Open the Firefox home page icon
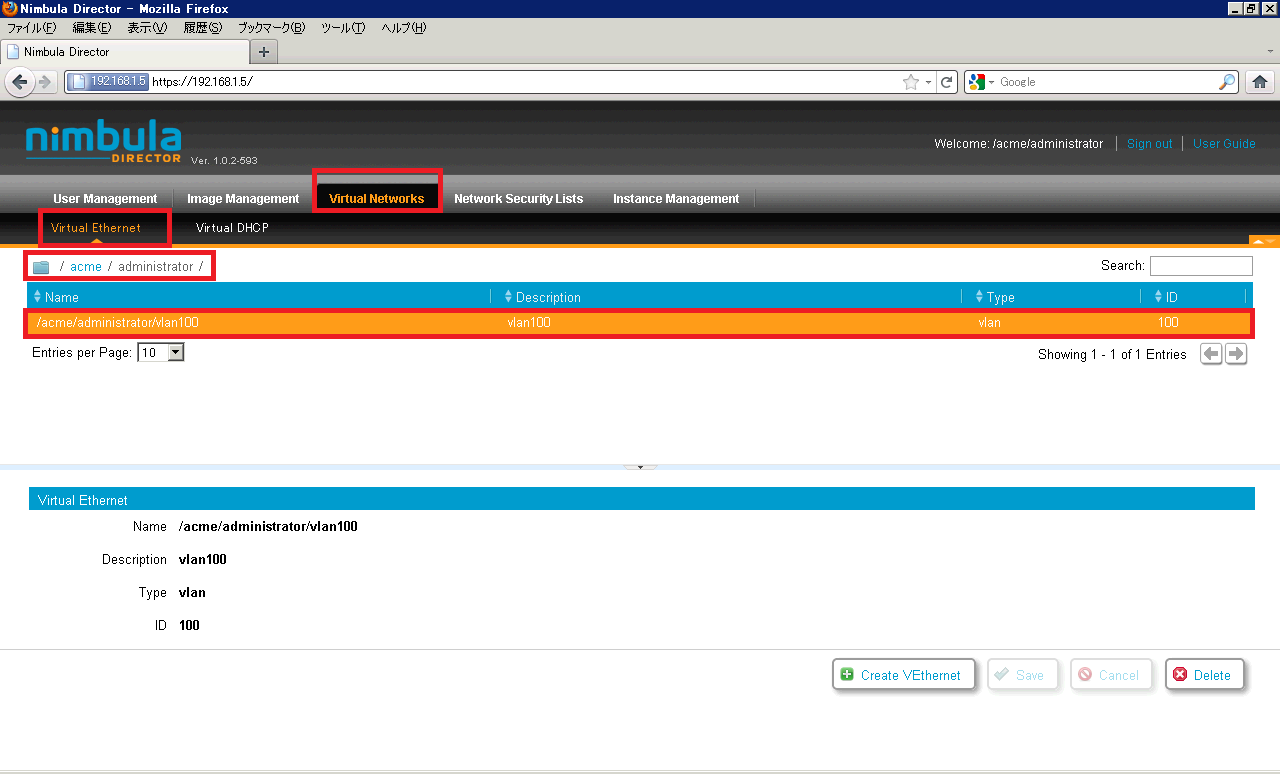This screenshot has height=774, width=1280. point(1260,82)
